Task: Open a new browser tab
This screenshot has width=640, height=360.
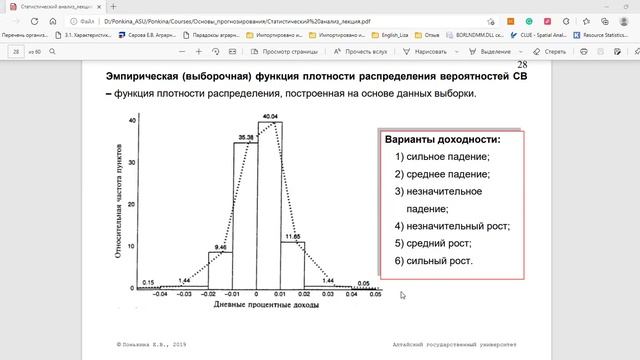Action: (x=113, y=7)
